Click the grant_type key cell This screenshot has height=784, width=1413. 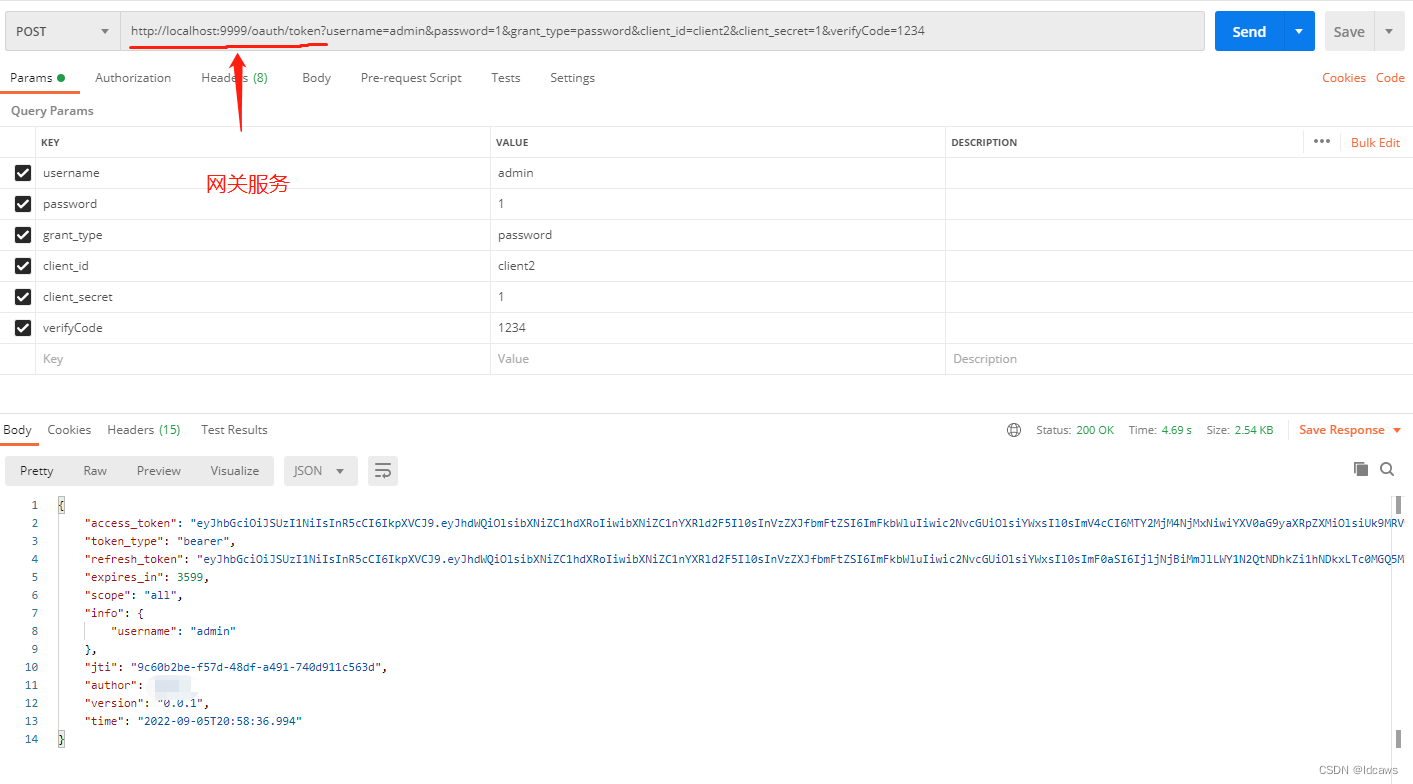coord(262,235)
